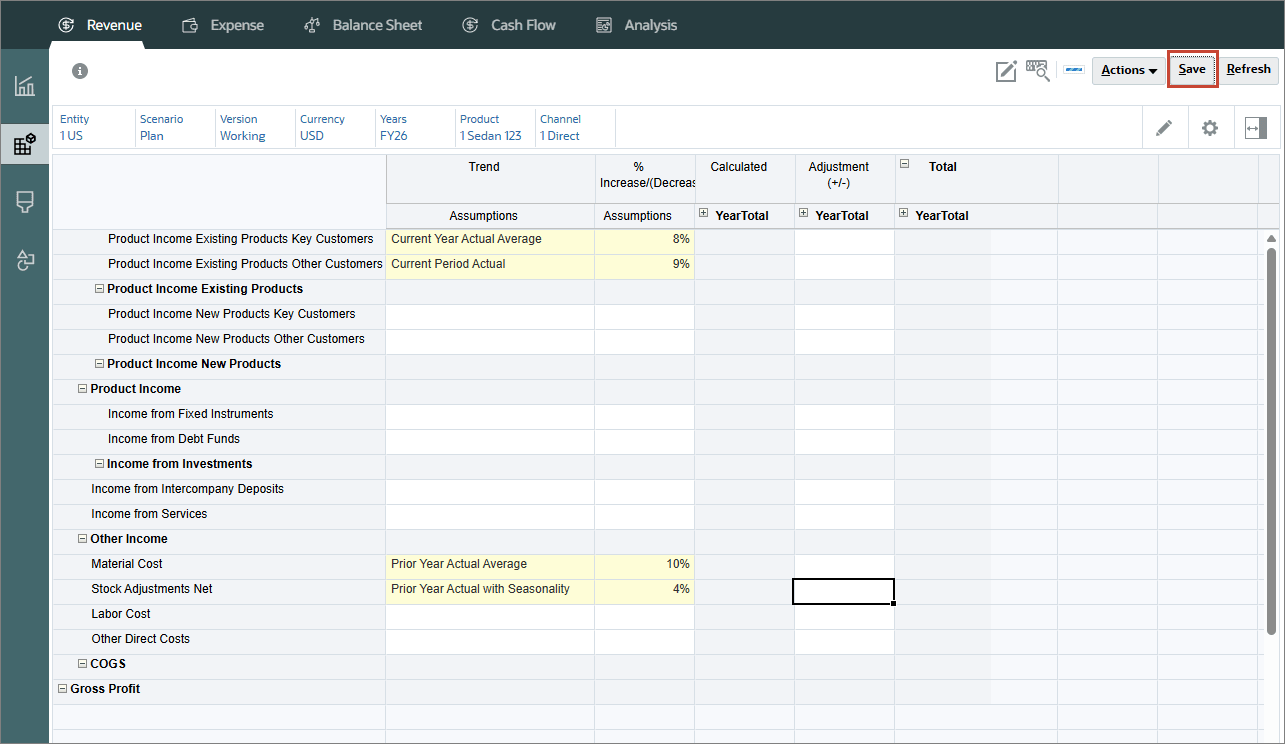The width and height of the screenshot is (1285, 744).
Task: Collapse the Total column group
Action: [x=904, y=164]
